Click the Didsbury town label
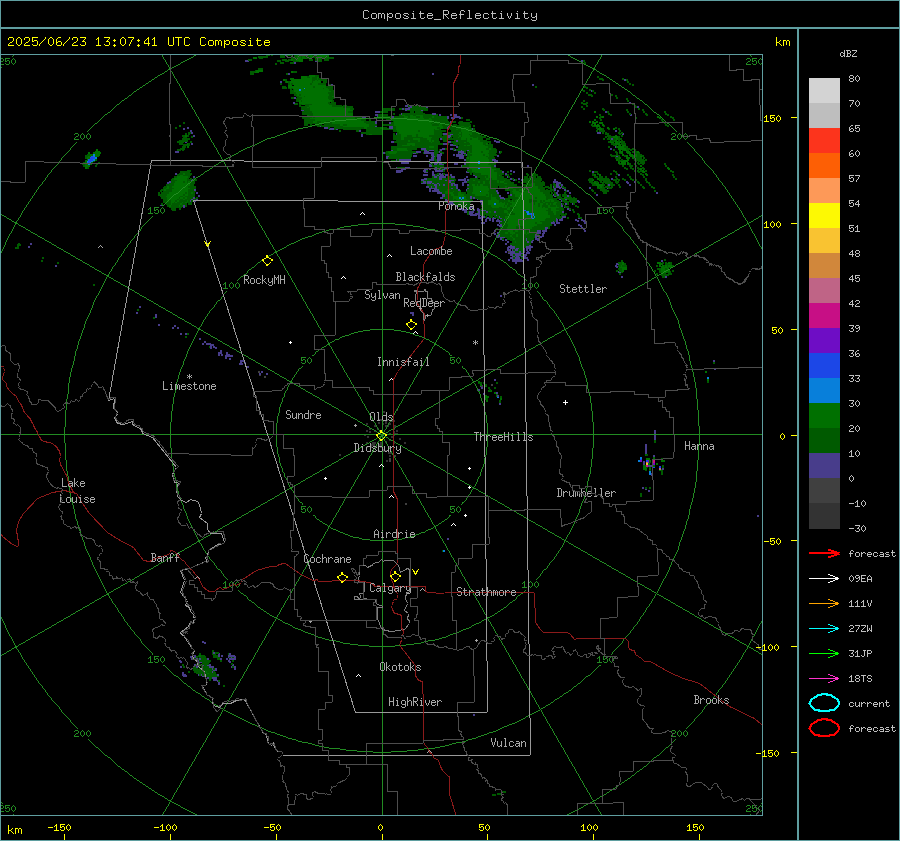The height and width of the screenshot is (841, 900). [x=377, y=448]
